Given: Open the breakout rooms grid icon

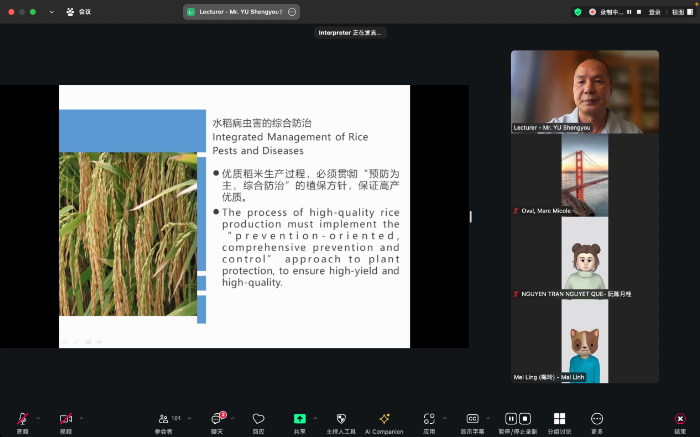Looking at the screenshot, I should point(559,418).
